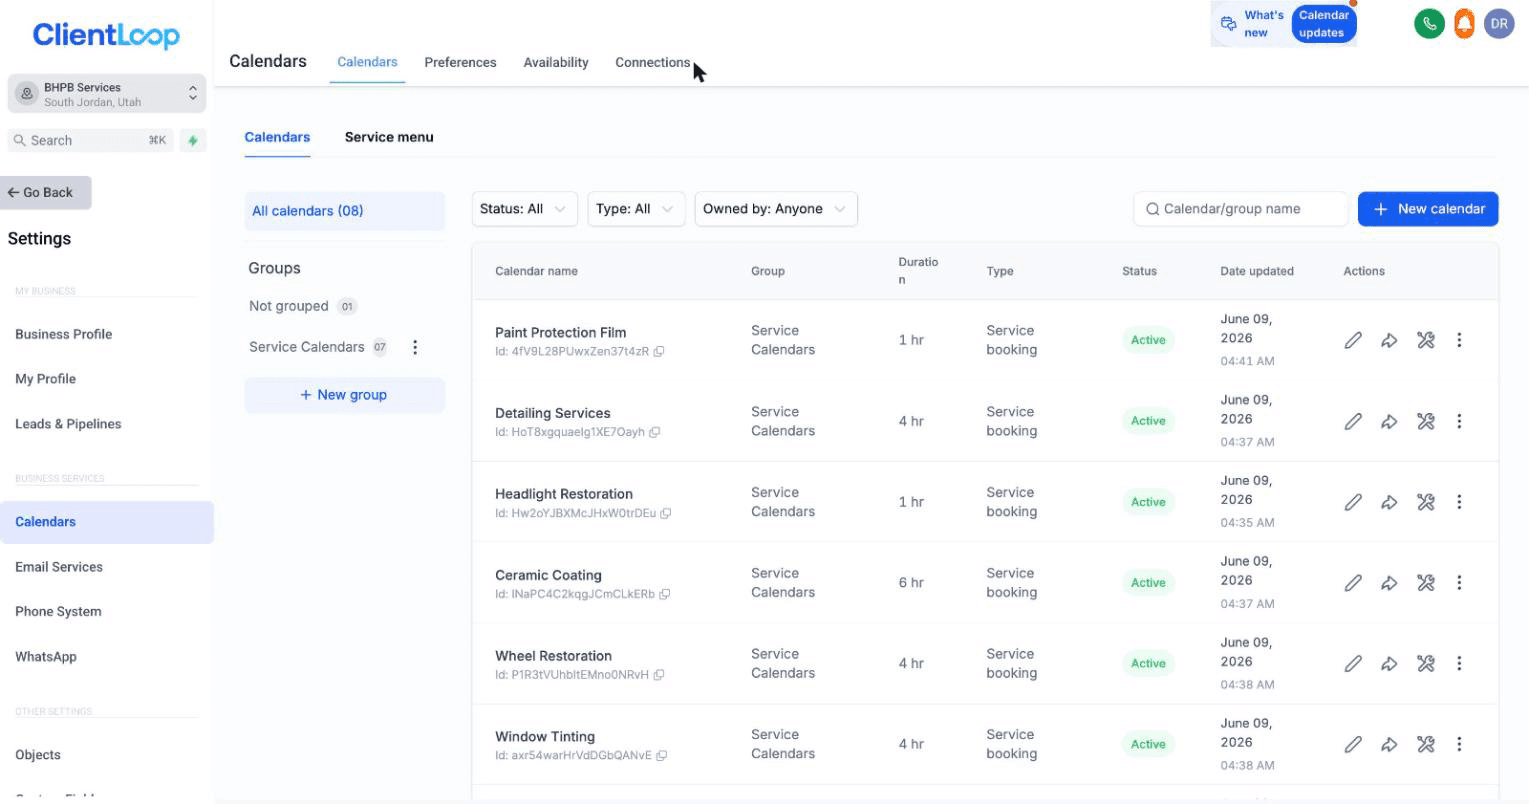Image resolution: width=1529 pixels, height=804 pixels.
Task: Open tools icon for Detailing Services
Action: (1426, 421)
